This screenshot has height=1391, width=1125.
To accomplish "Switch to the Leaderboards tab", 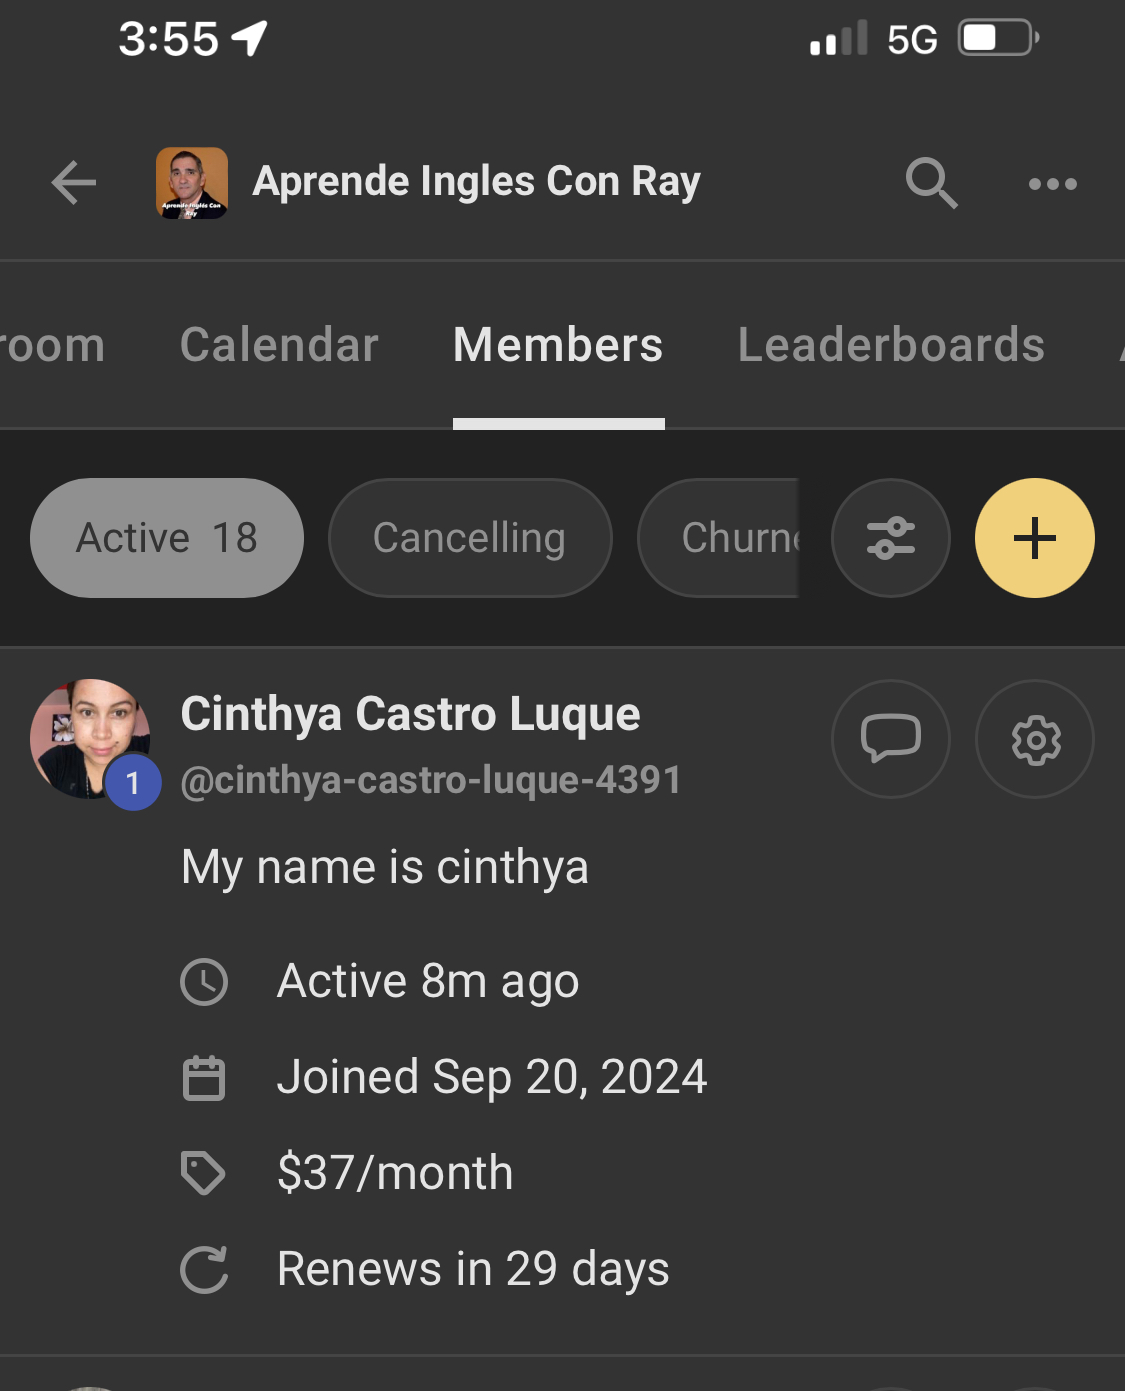I will (891, 345).
